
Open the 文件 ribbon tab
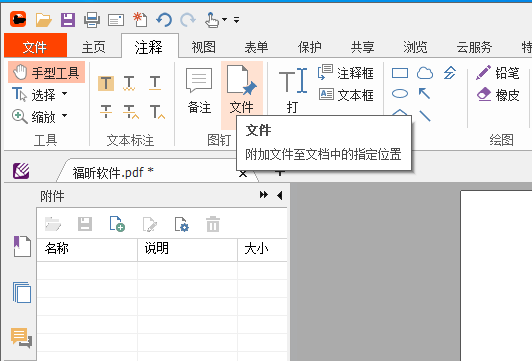(x=35, y=46)
